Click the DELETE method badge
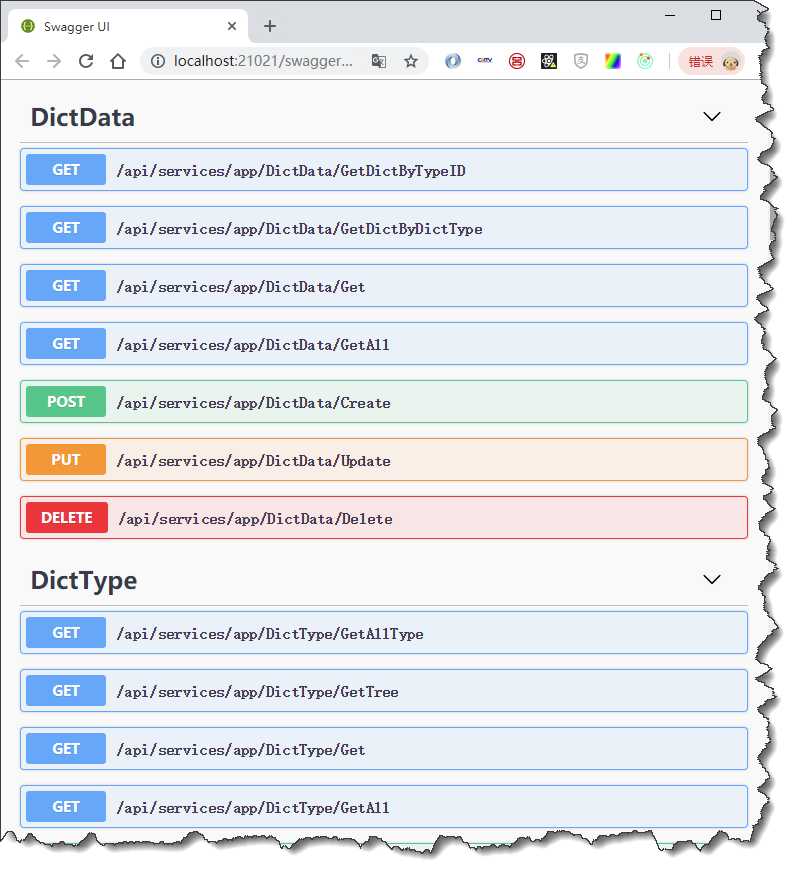The width and height of the screenshot is (800, 874). (67, 518)
